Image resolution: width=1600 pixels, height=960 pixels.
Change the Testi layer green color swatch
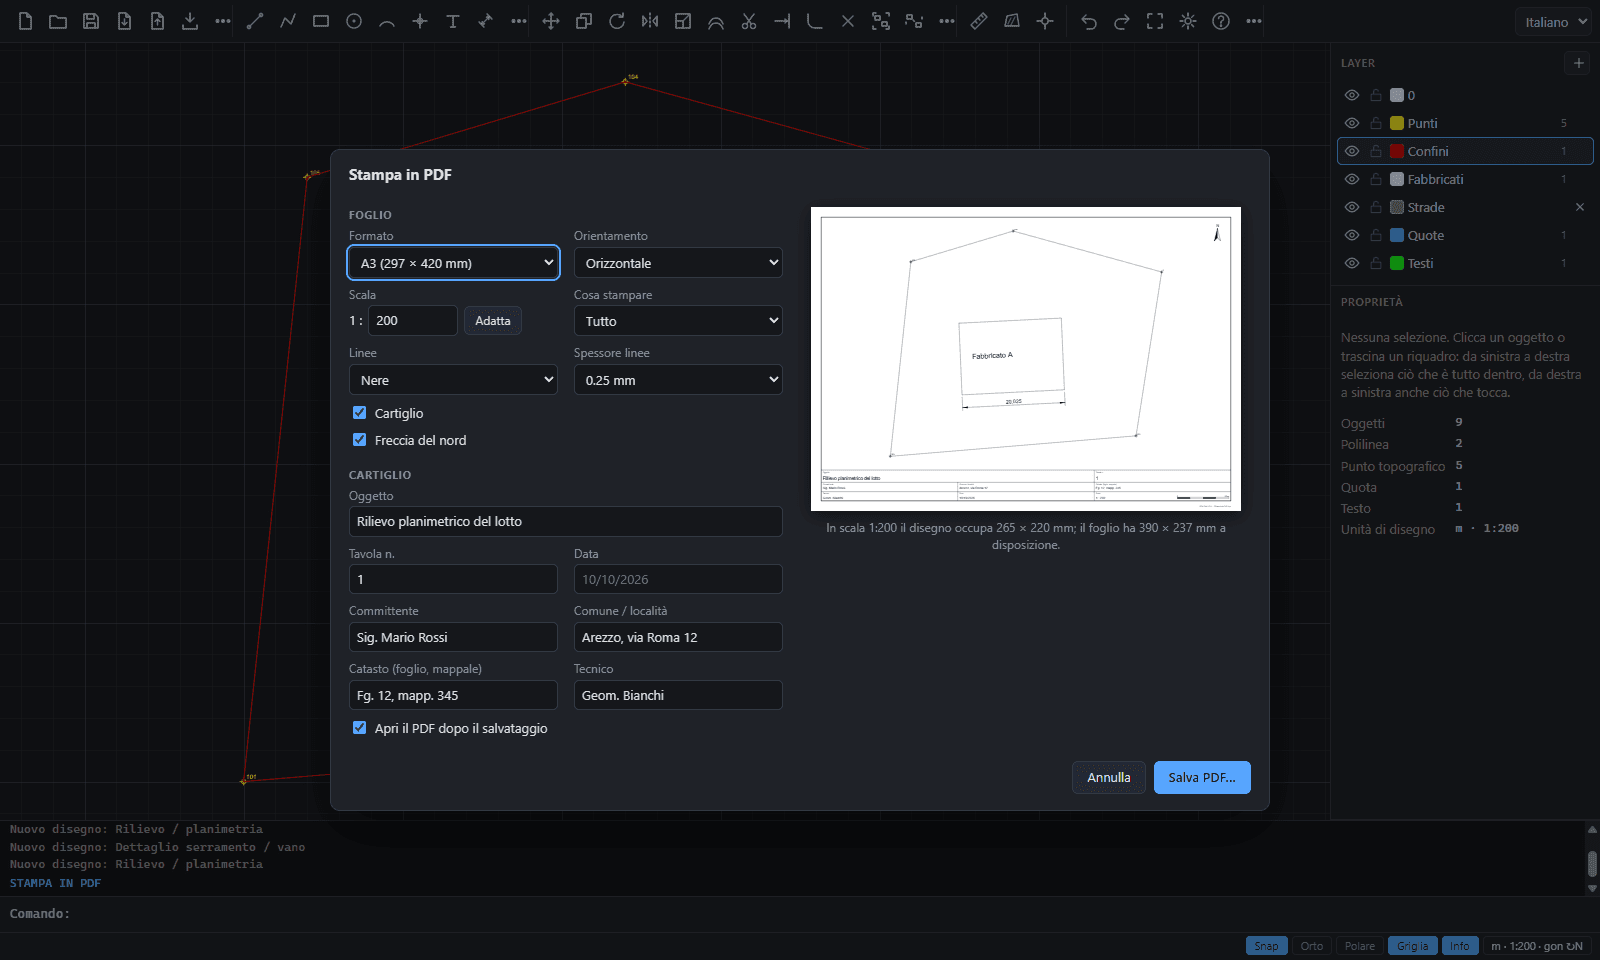pos(1397,263)
